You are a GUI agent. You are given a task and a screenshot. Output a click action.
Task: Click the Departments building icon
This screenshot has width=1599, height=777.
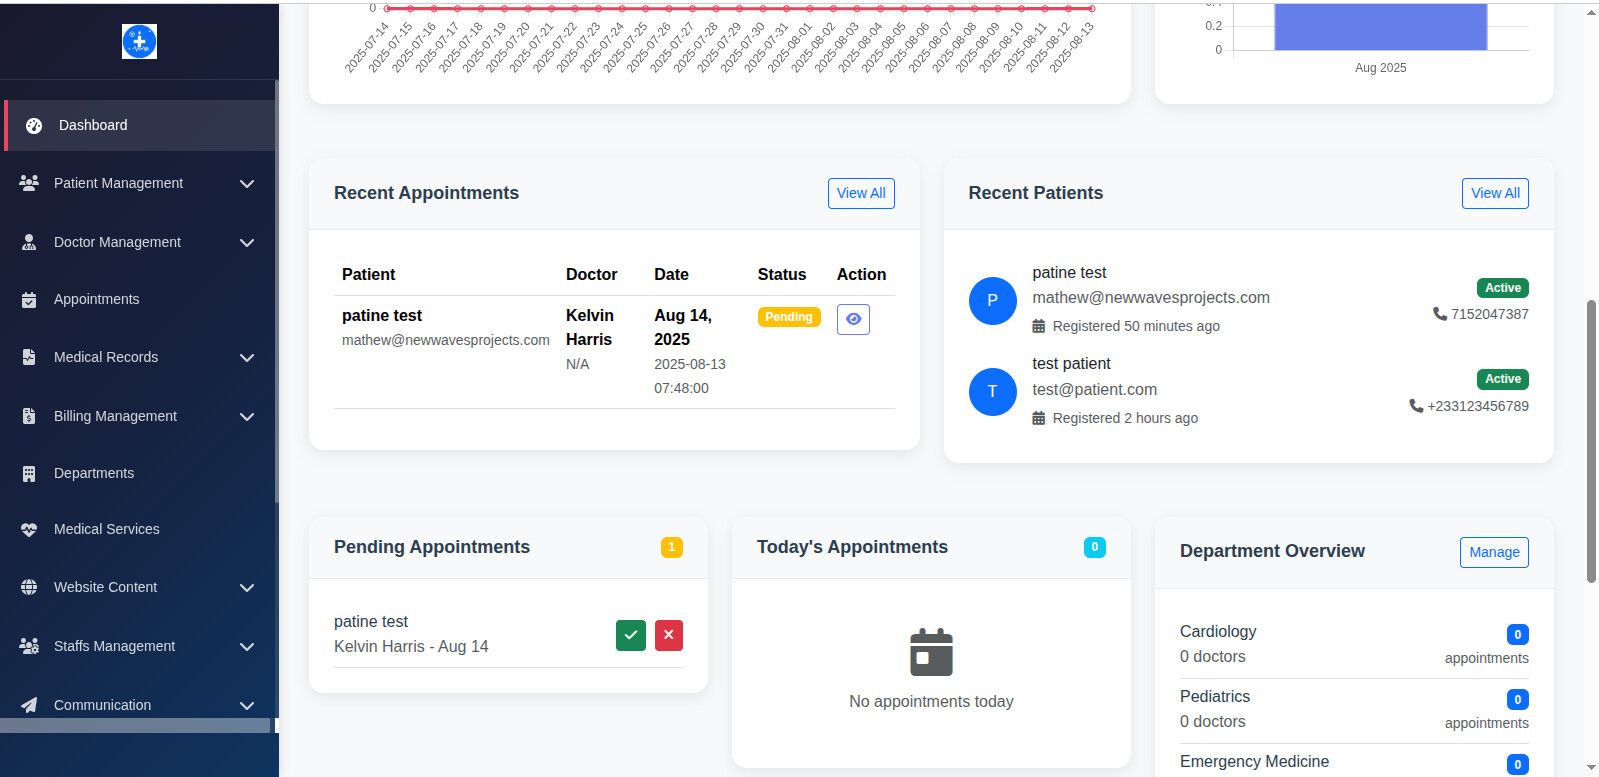[29, 474]
